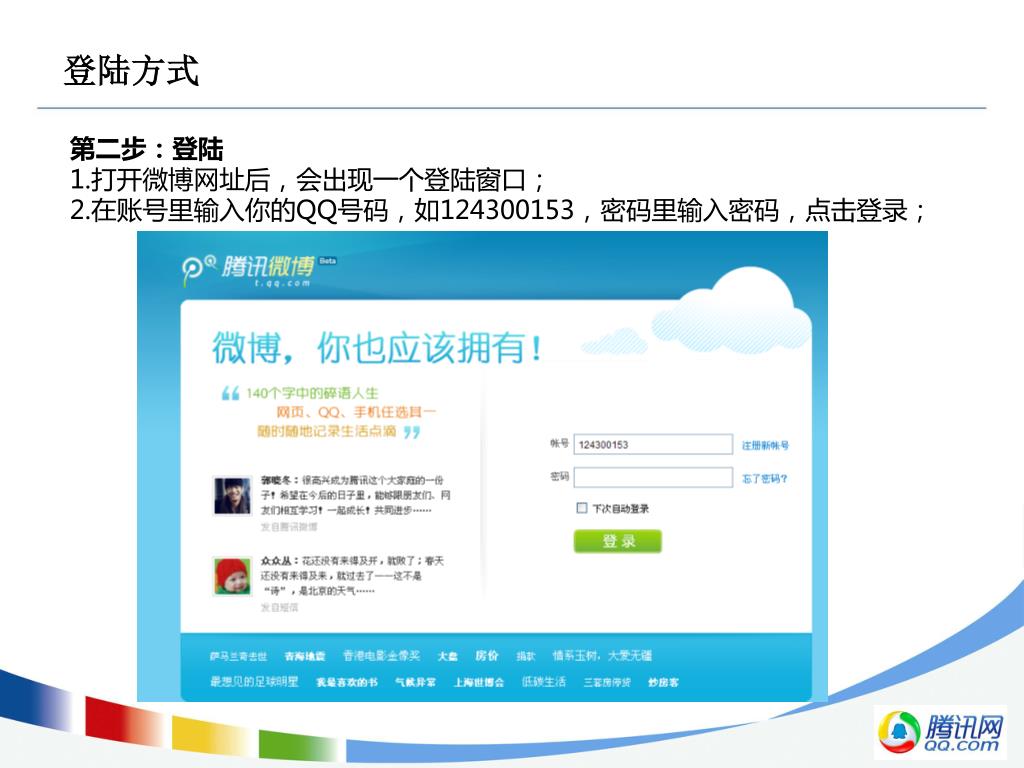Click the line 随时随地记录生活点滴

pos(327,431)
